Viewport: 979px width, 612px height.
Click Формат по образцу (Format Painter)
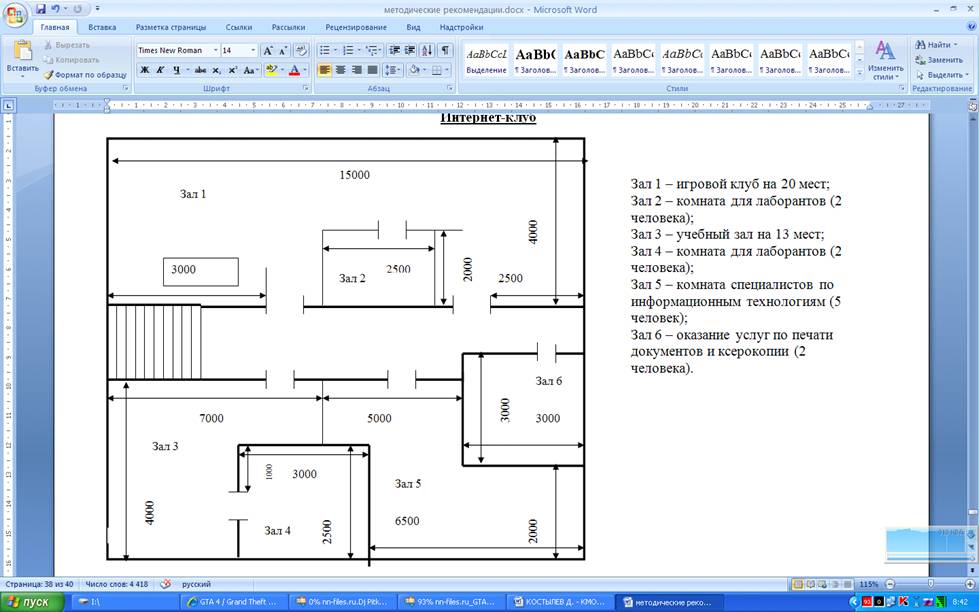[x=85, y=75]
